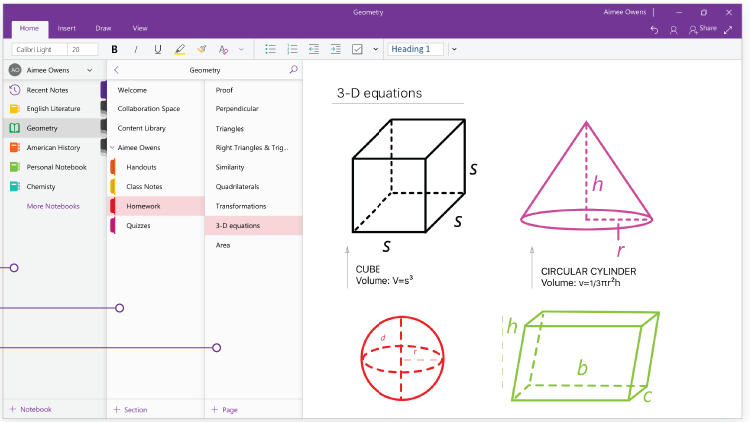Click the undo arrow in title bar

click(x=654, y=30)
